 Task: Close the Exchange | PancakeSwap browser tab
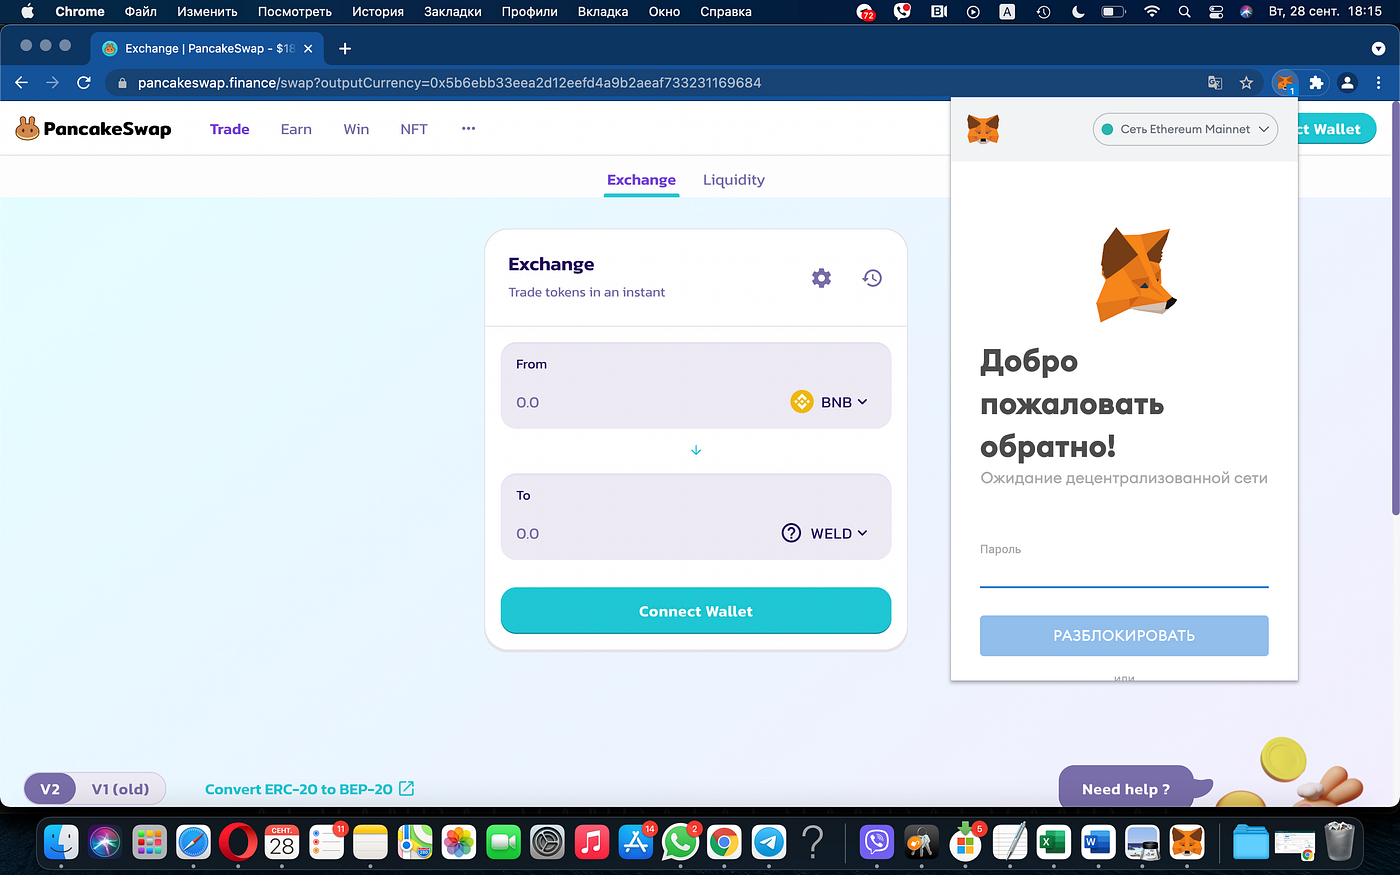308,48
